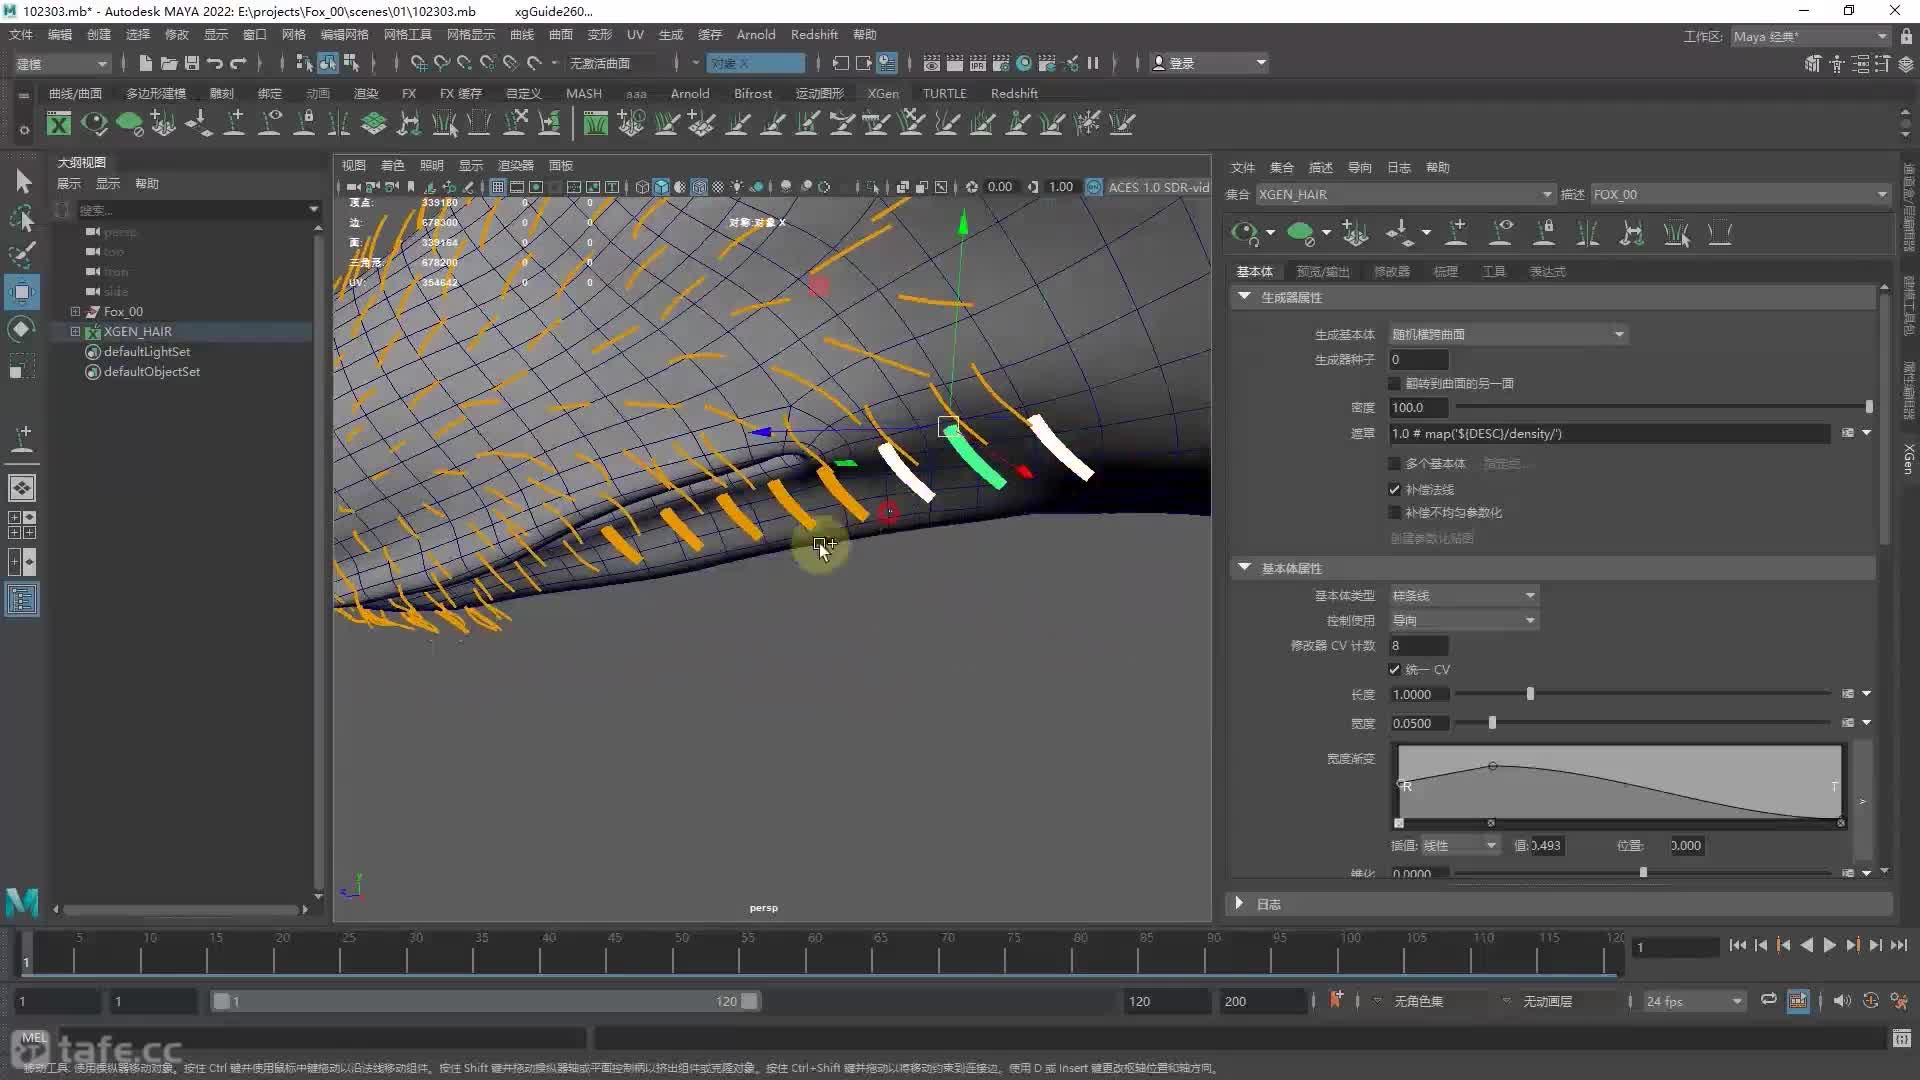Image resolution: width=1920 pixels, height=1080 pixels.
Task: Open 控制使用 导向 dropdown
Action: [x=1464, y=620]
